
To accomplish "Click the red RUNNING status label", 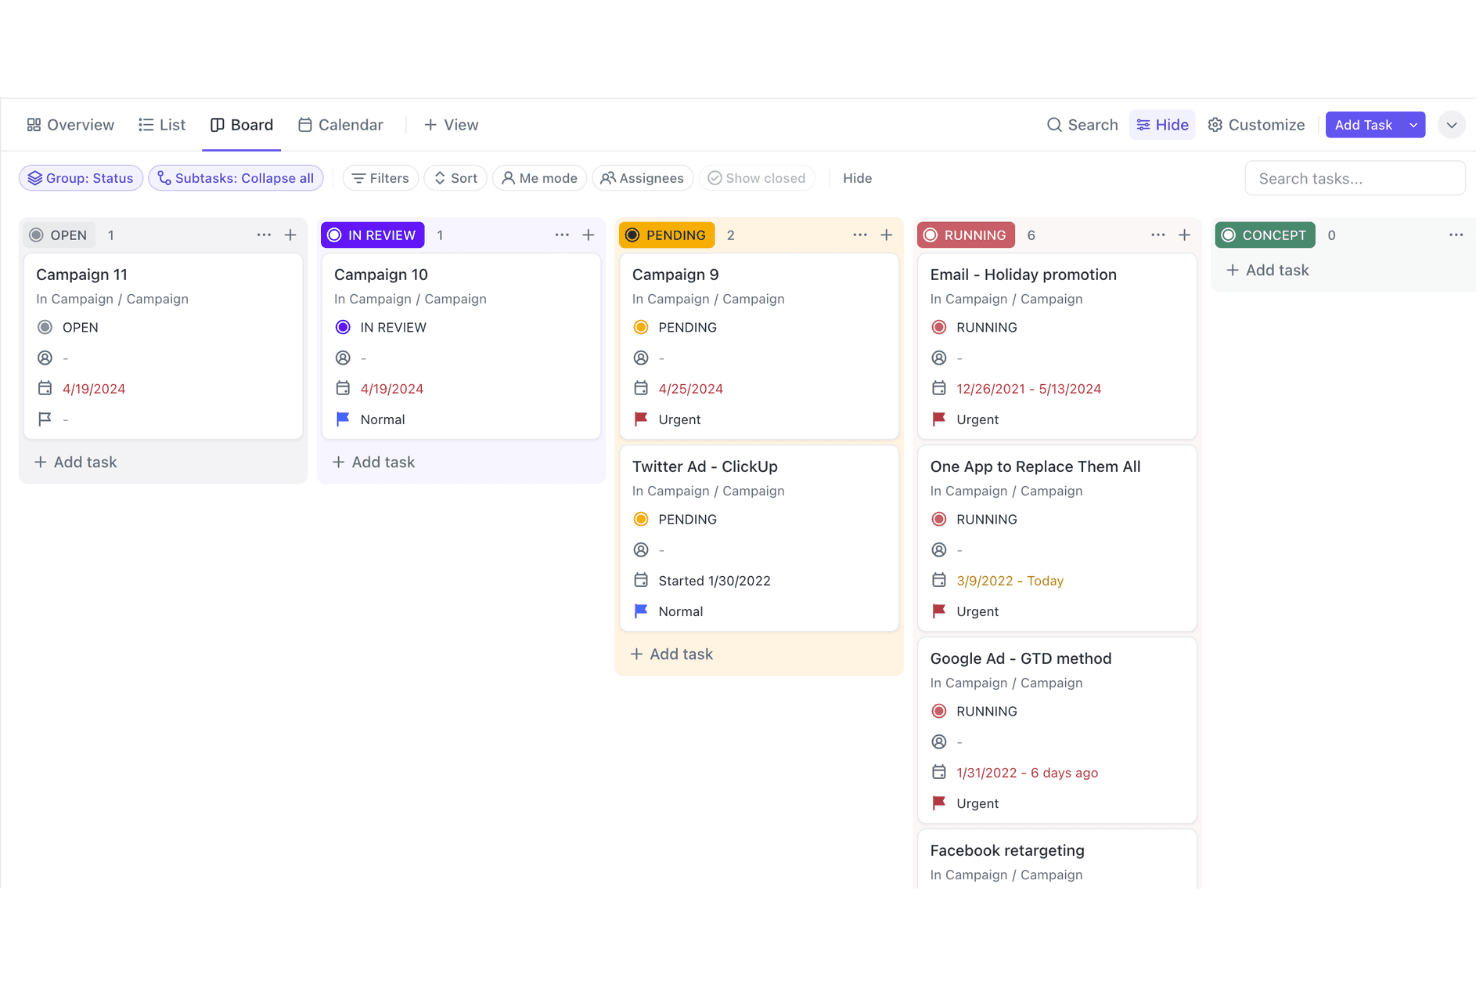I will tap(966, 235).
